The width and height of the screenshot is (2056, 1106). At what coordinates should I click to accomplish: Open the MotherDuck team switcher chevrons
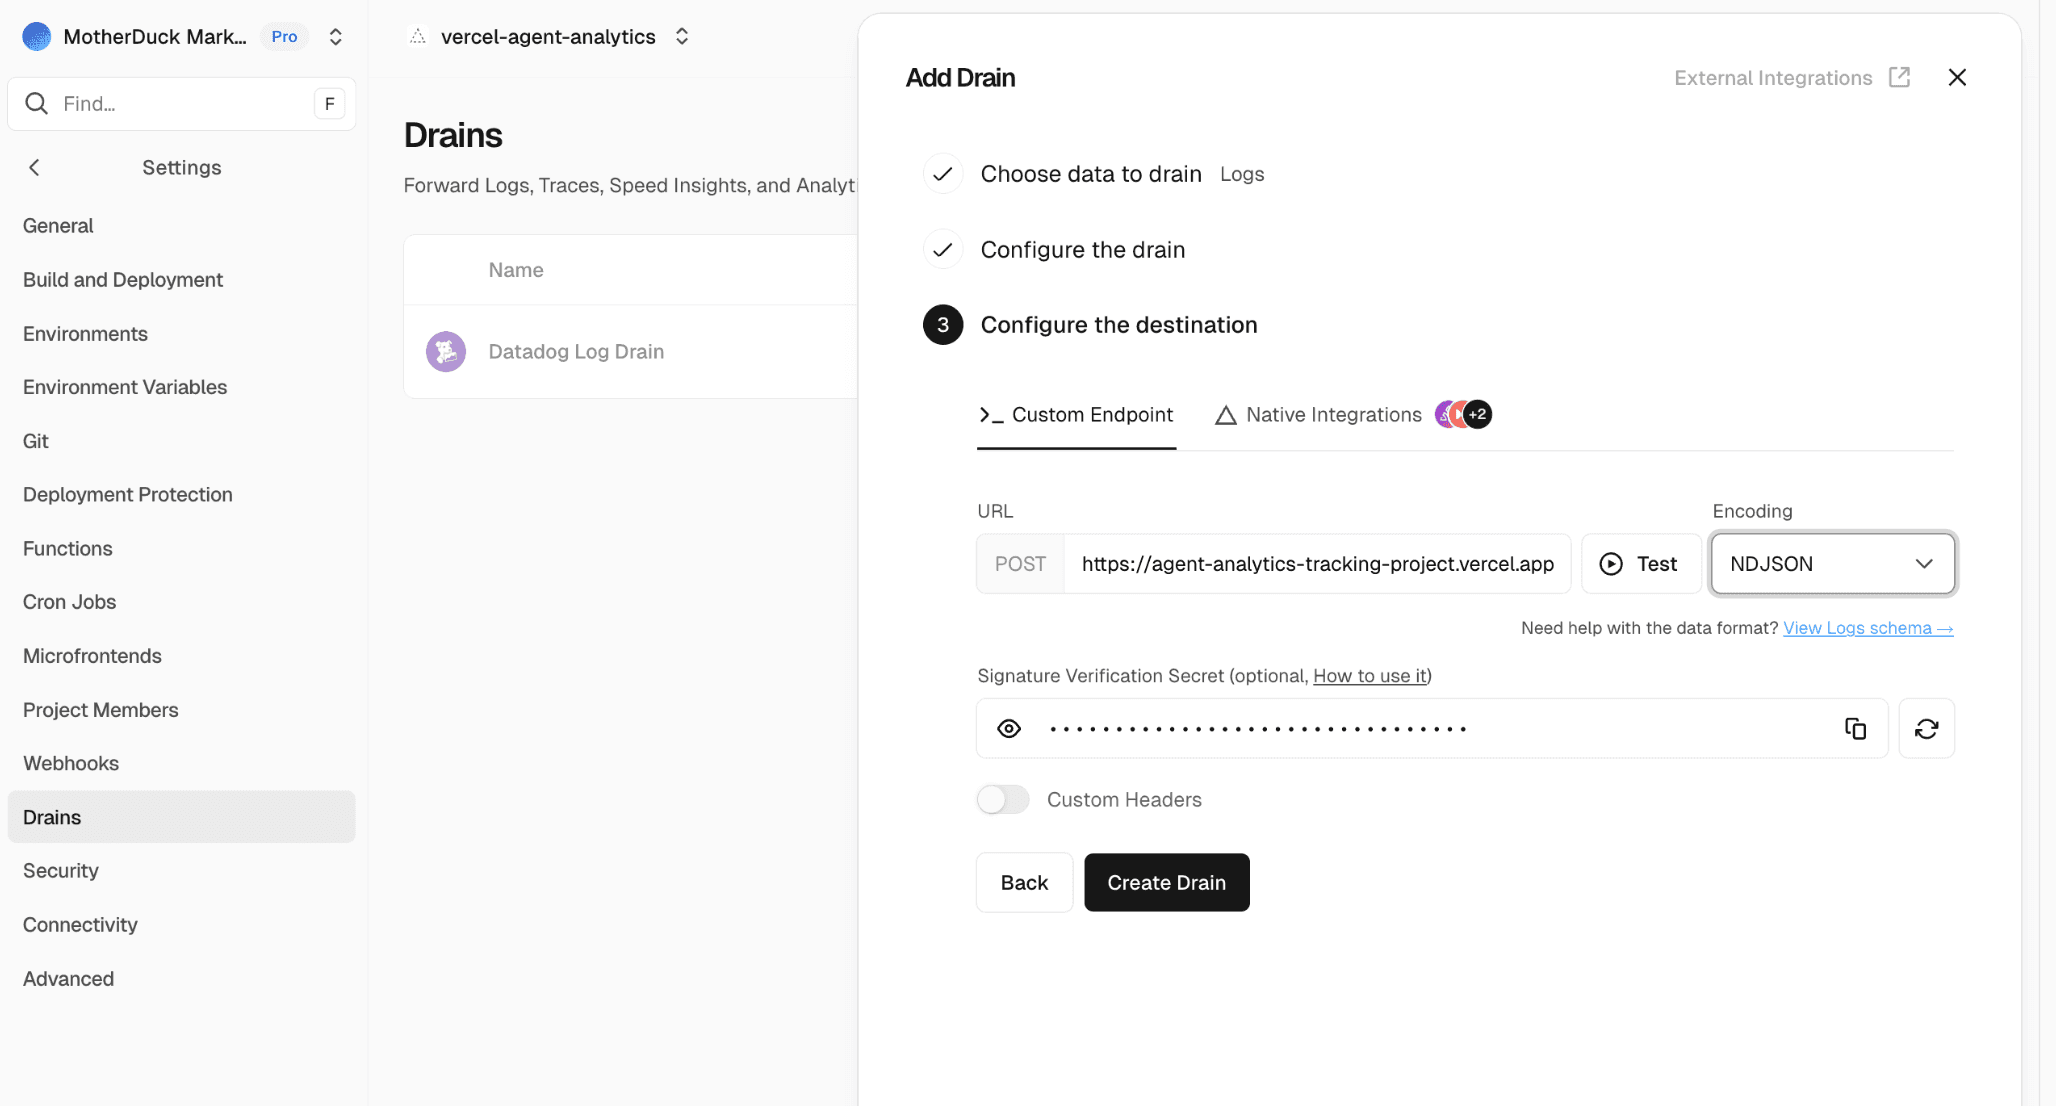[x=335, y=36]
